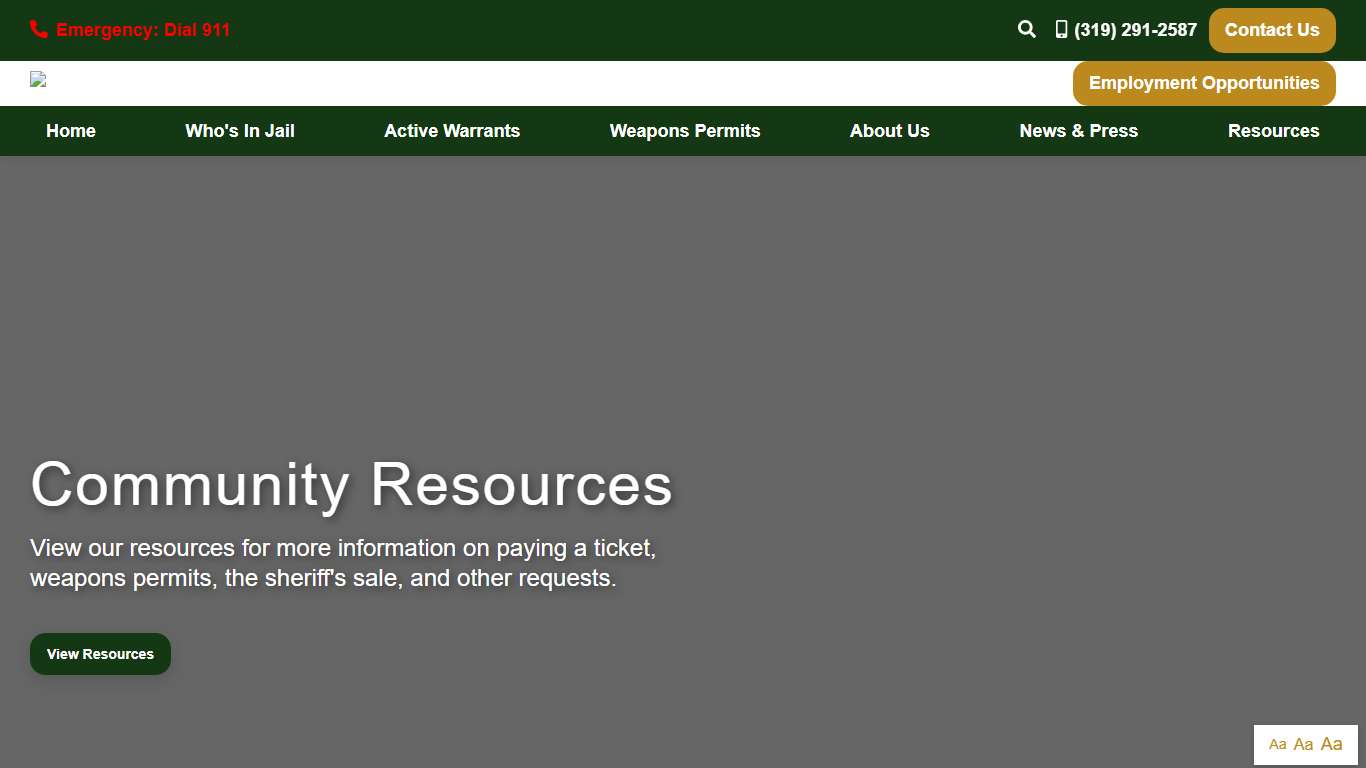Open the Who's In Jail menu
This screenshot has height=768, width=1366.
[240, 131]
